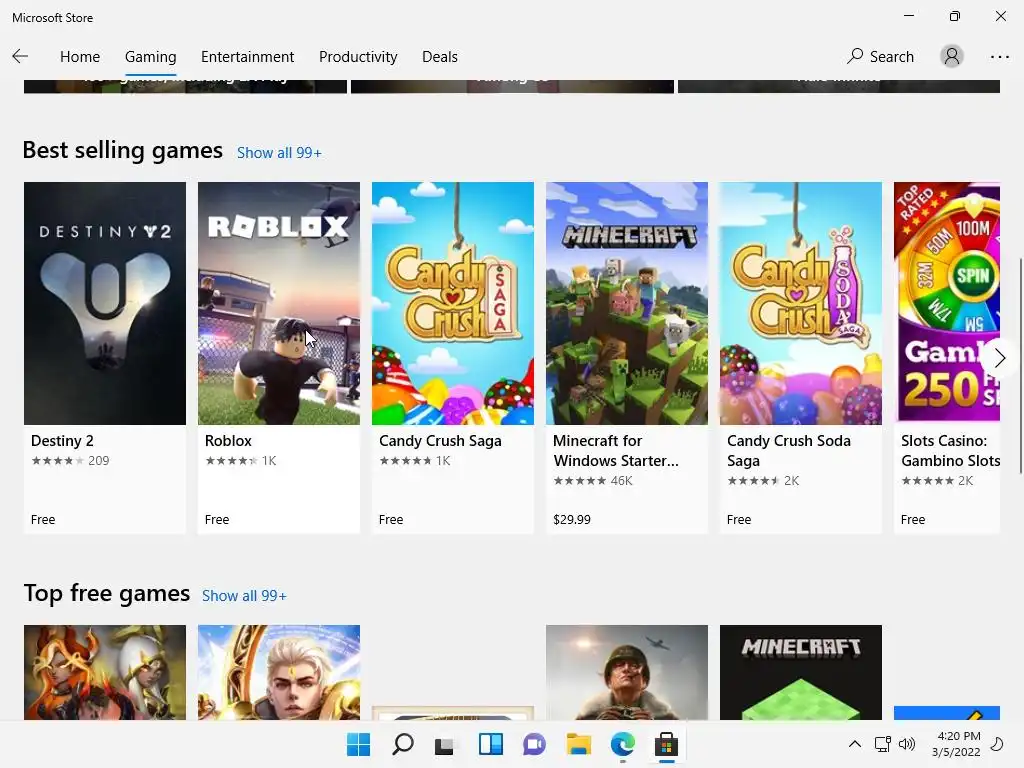The width and height of the screenshot is (1024, 768).
Task: Open the user account profile icon
Action: pos(952,57)
